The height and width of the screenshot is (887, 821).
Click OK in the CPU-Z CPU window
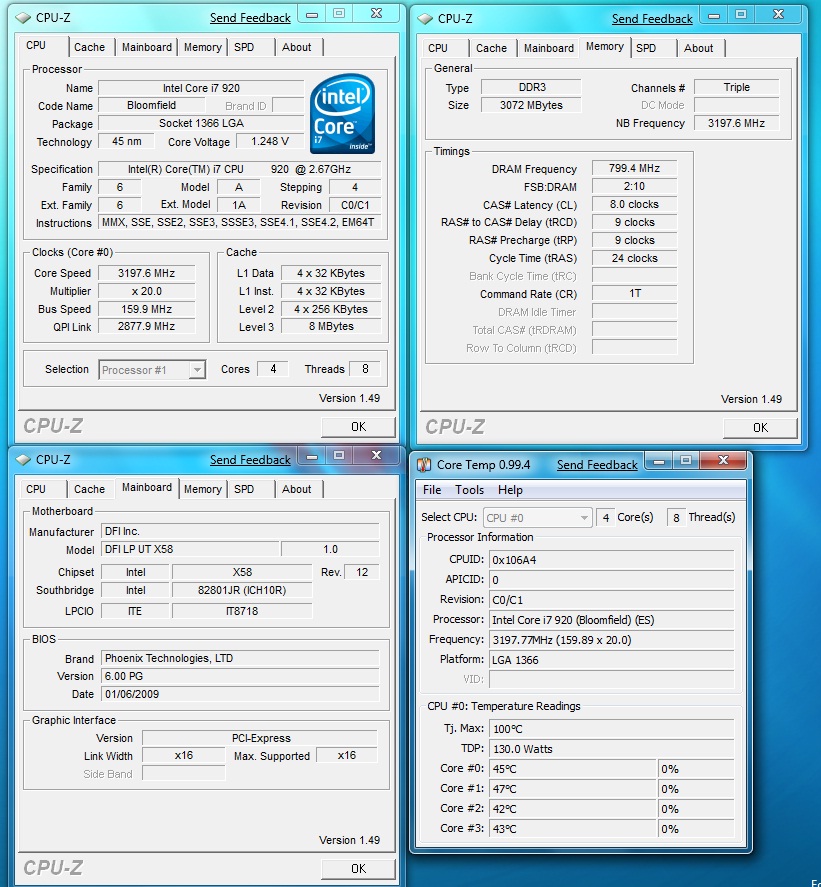click(358, 427)
